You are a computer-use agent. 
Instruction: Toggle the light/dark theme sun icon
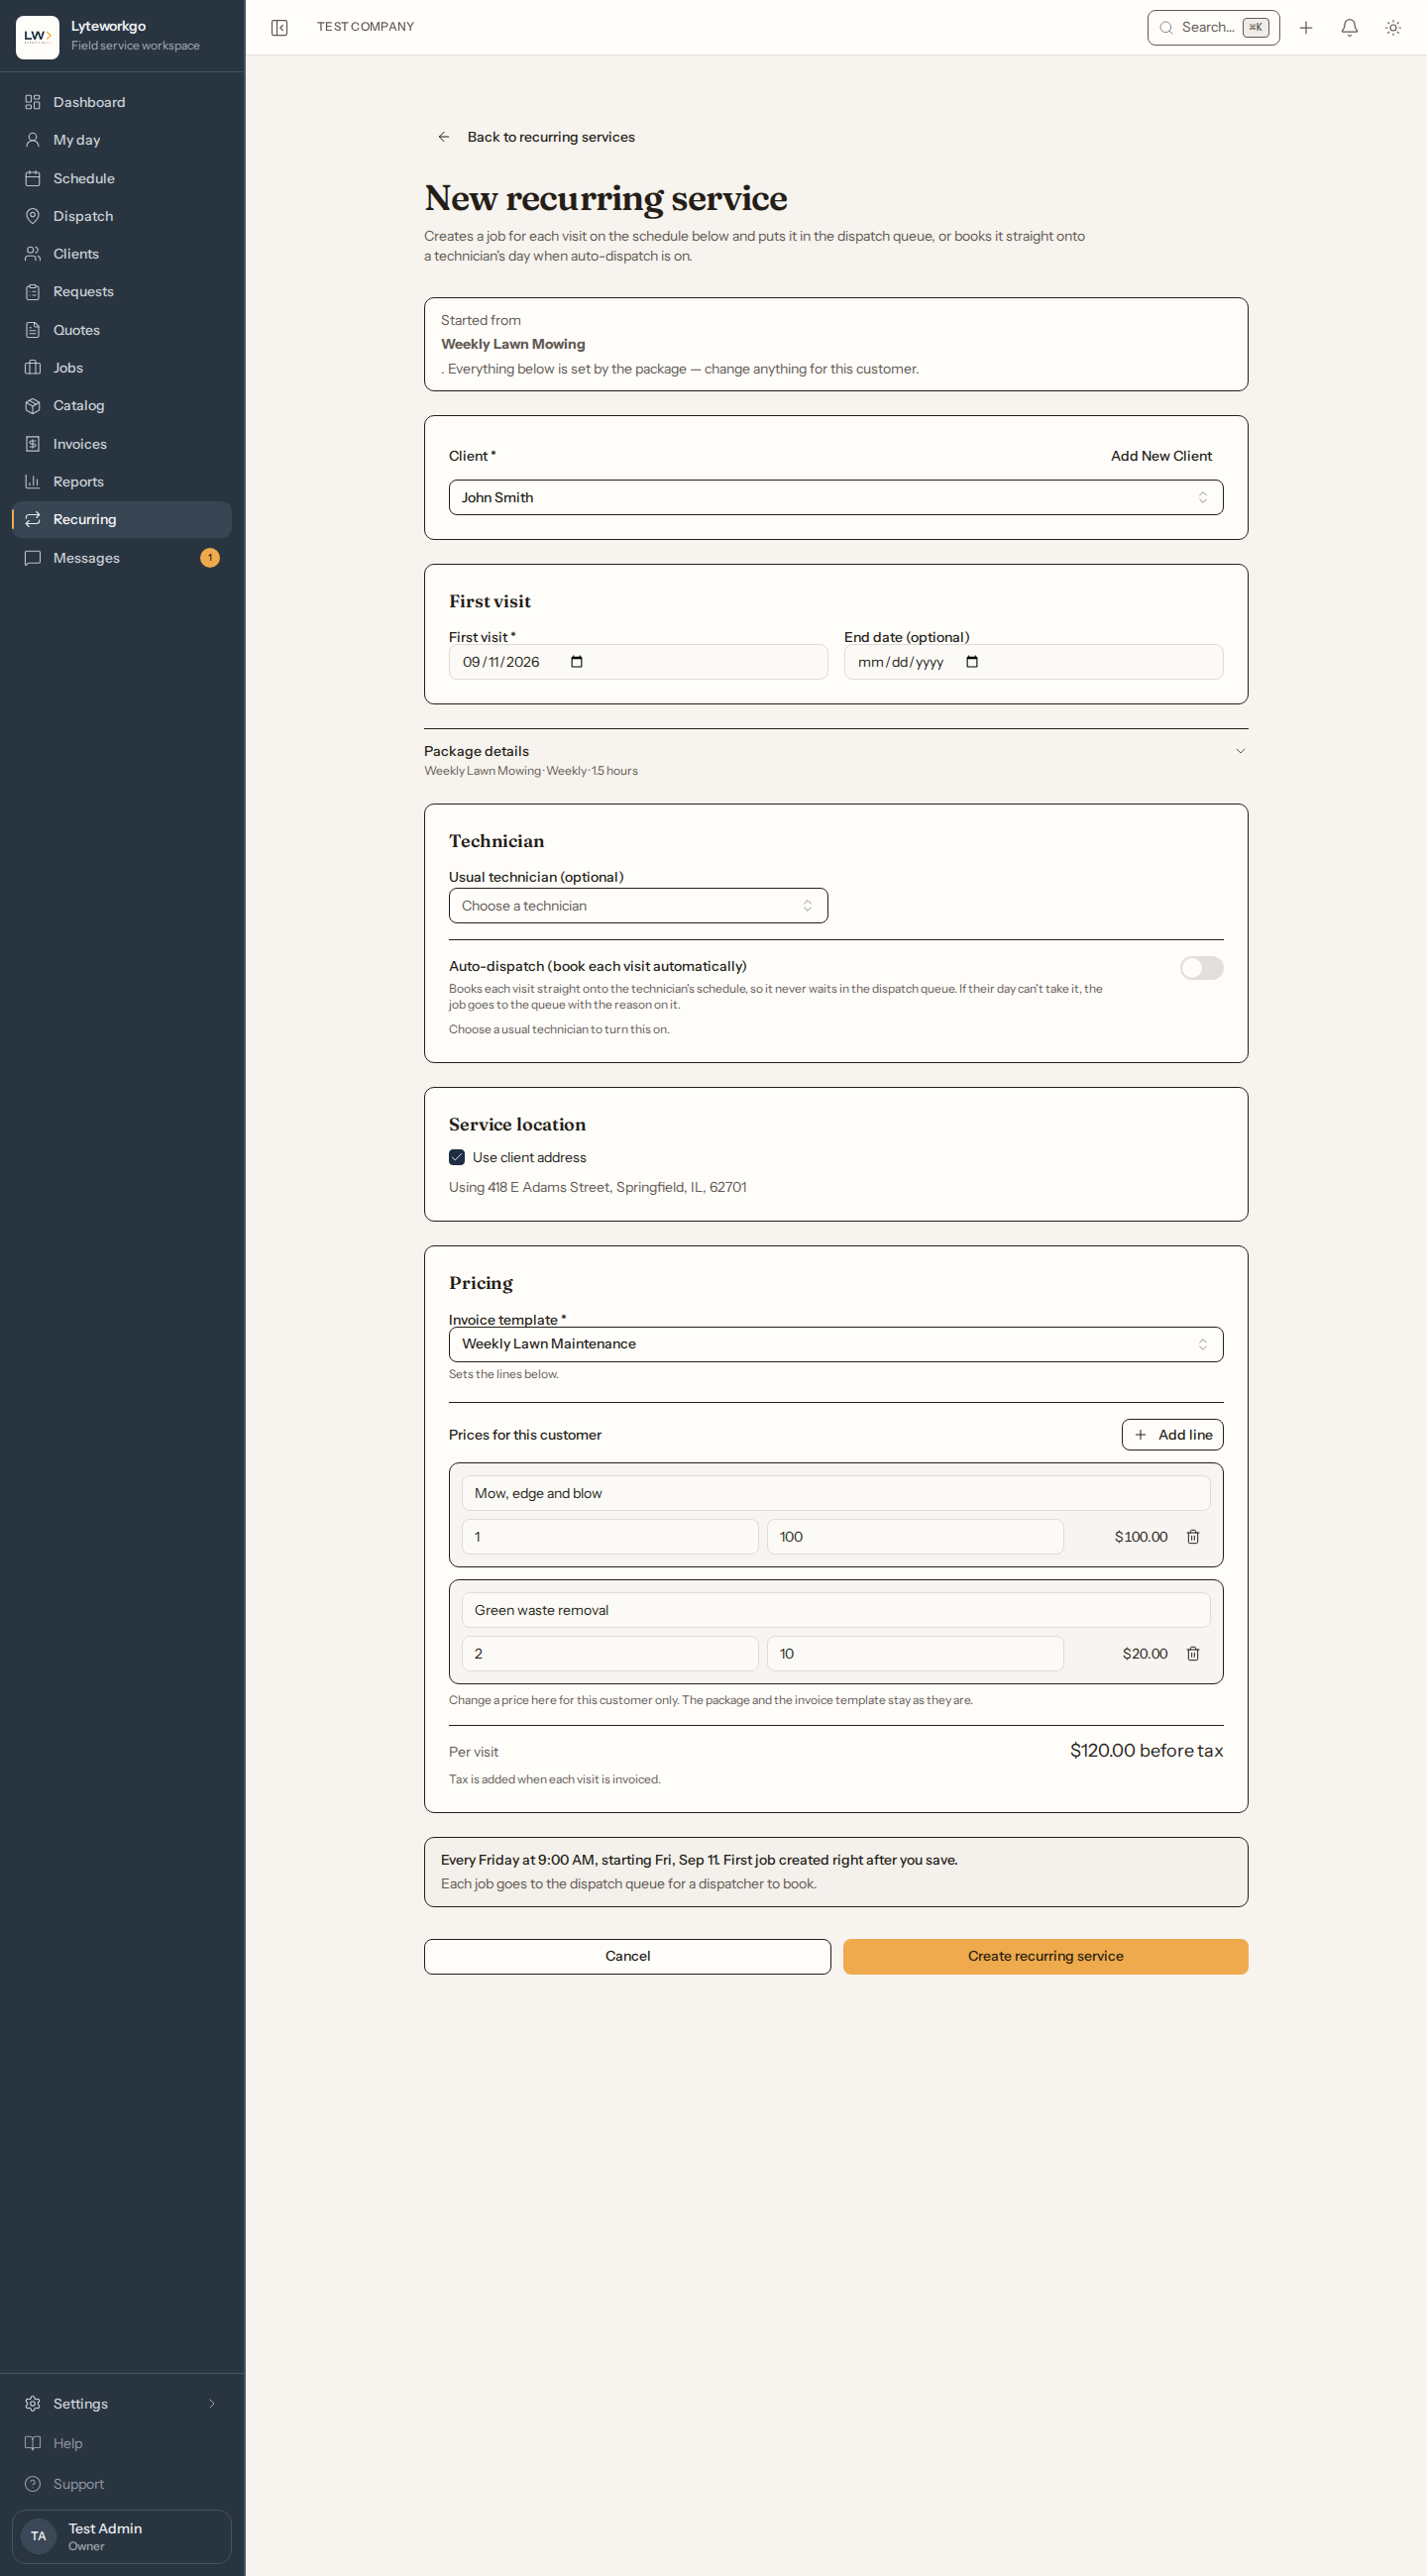pos(1393,28)
